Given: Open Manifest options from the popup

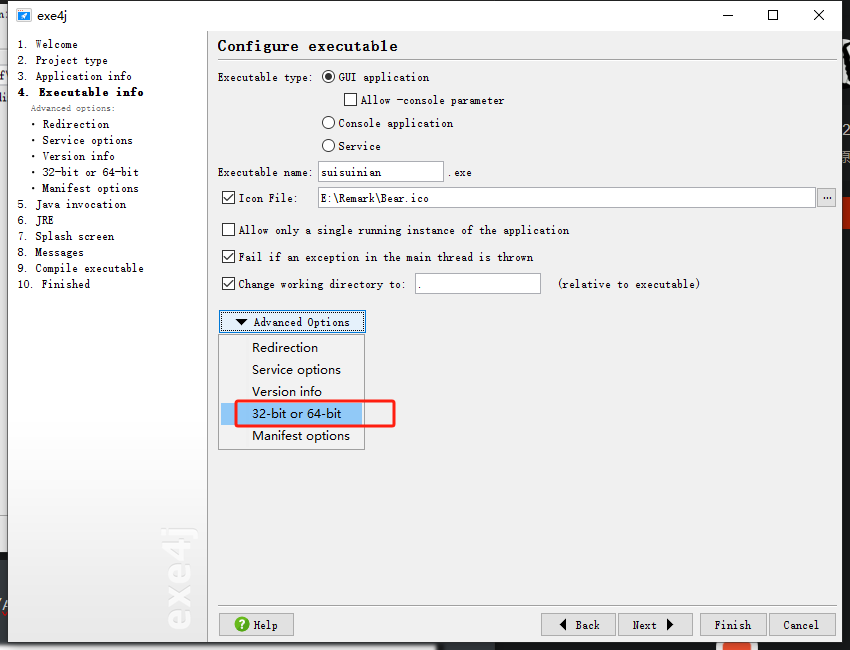Looking at the screenshot, I should (300, 436).
